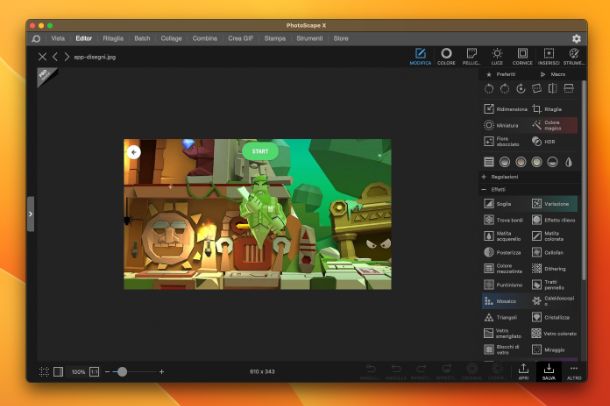Select the HDR tool
Viewport: 610px width, 406px height.
pyautogui.click(x=543, y=142)
